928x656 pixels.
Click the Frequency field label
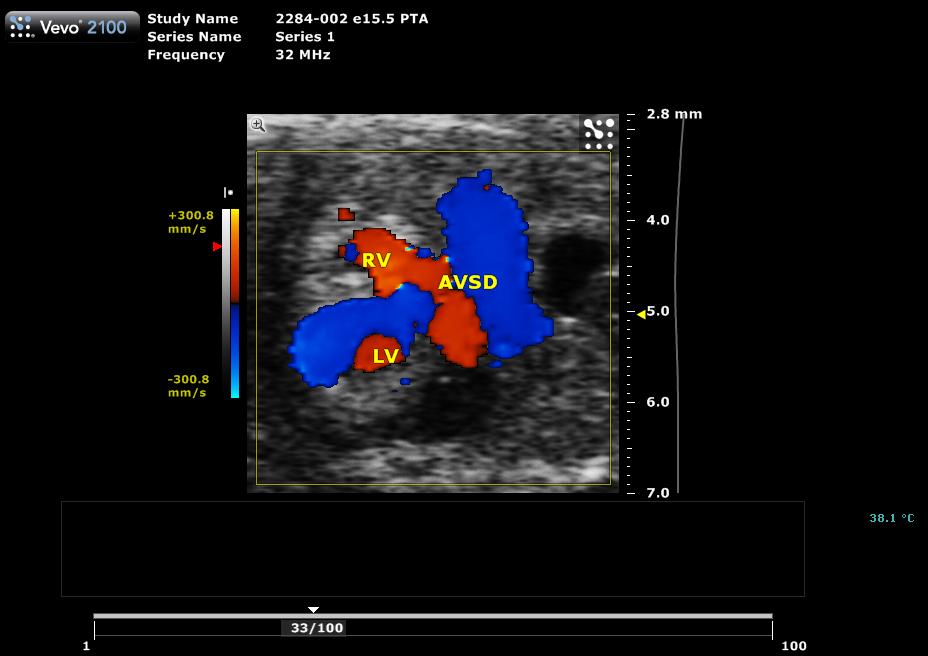186,54
